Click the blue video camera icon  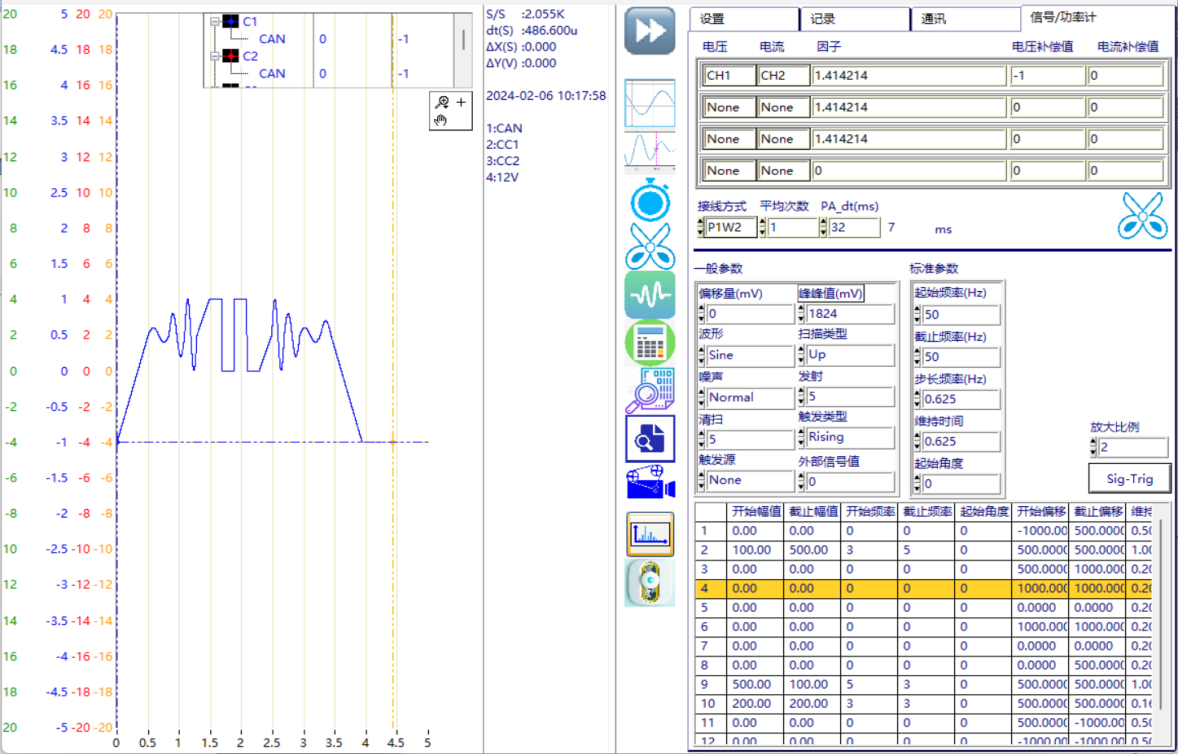[x=650, y=483]
